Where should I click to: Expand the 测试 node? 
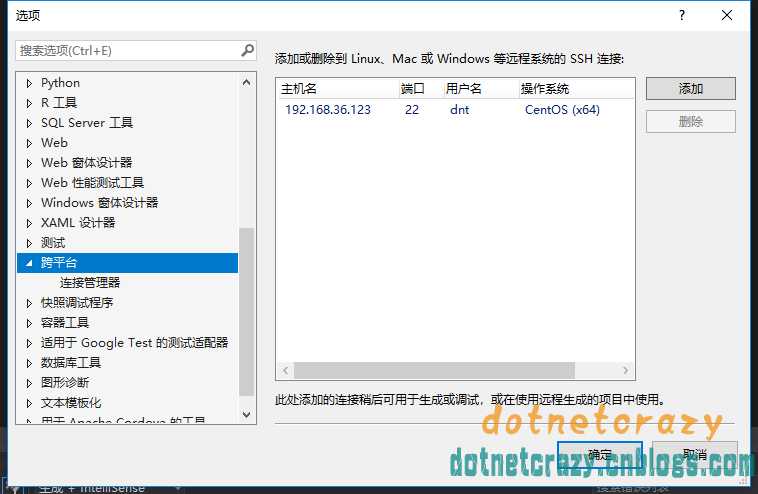[29, 243]
